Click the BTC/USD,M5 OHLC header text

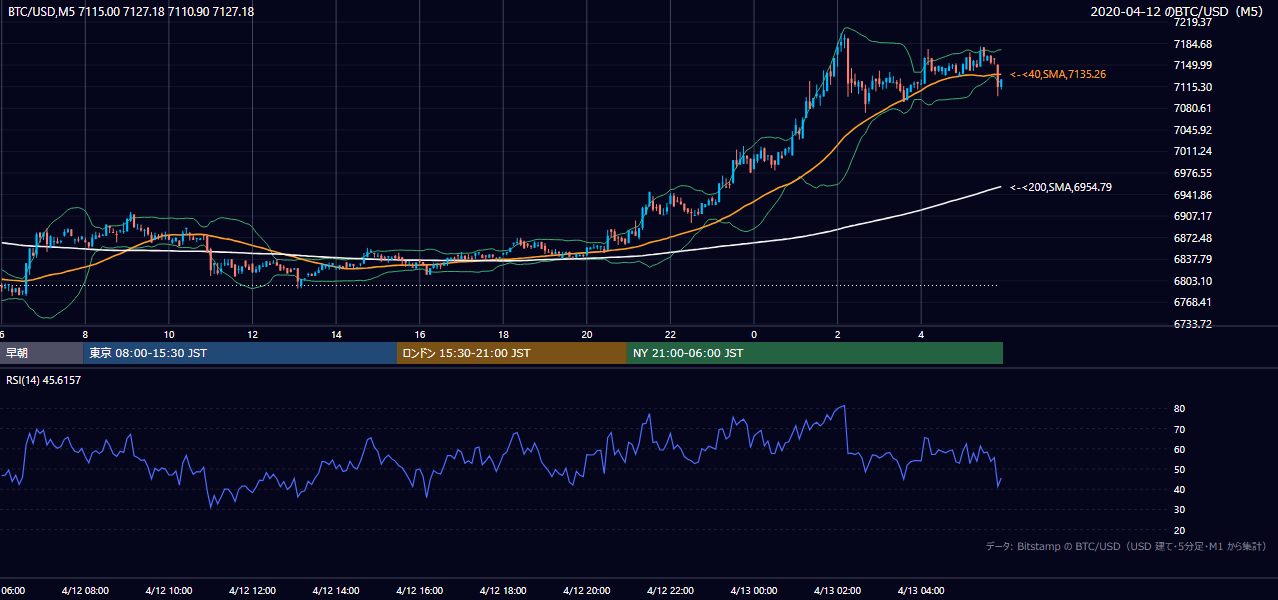[x=130, y=11]
